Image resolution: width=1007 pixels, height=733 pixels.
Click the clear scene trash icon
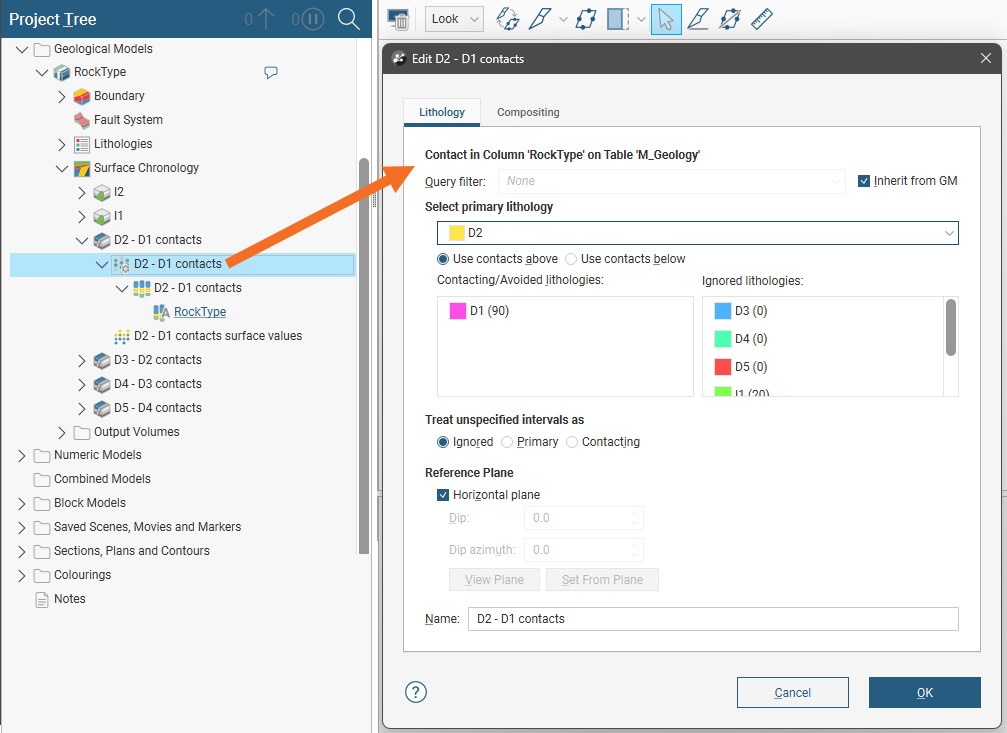[x=398, y=20]
